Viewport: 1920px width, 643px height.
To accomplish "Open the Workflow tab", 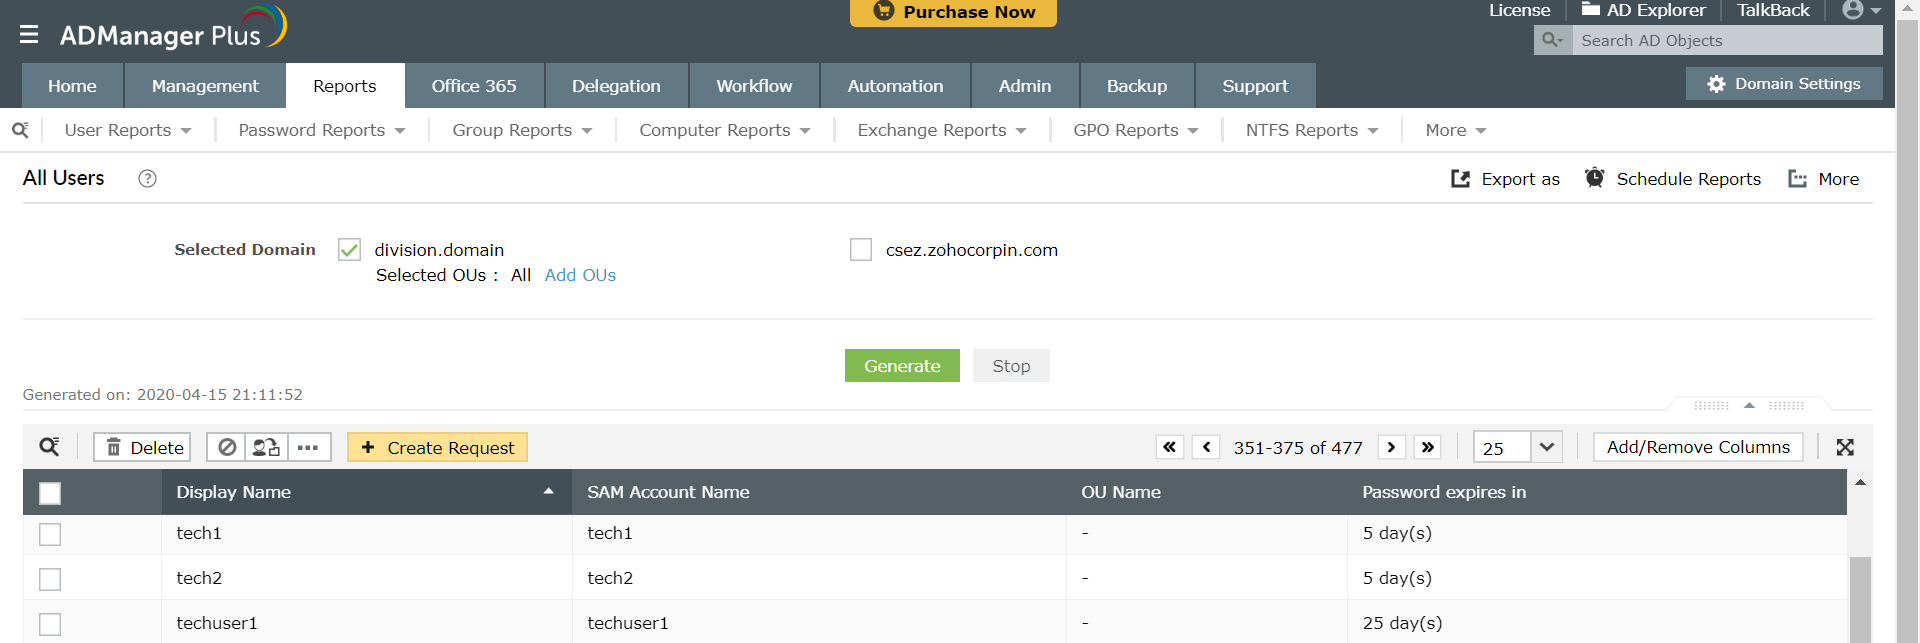I will pyautogui.click(x=754, y=86).
